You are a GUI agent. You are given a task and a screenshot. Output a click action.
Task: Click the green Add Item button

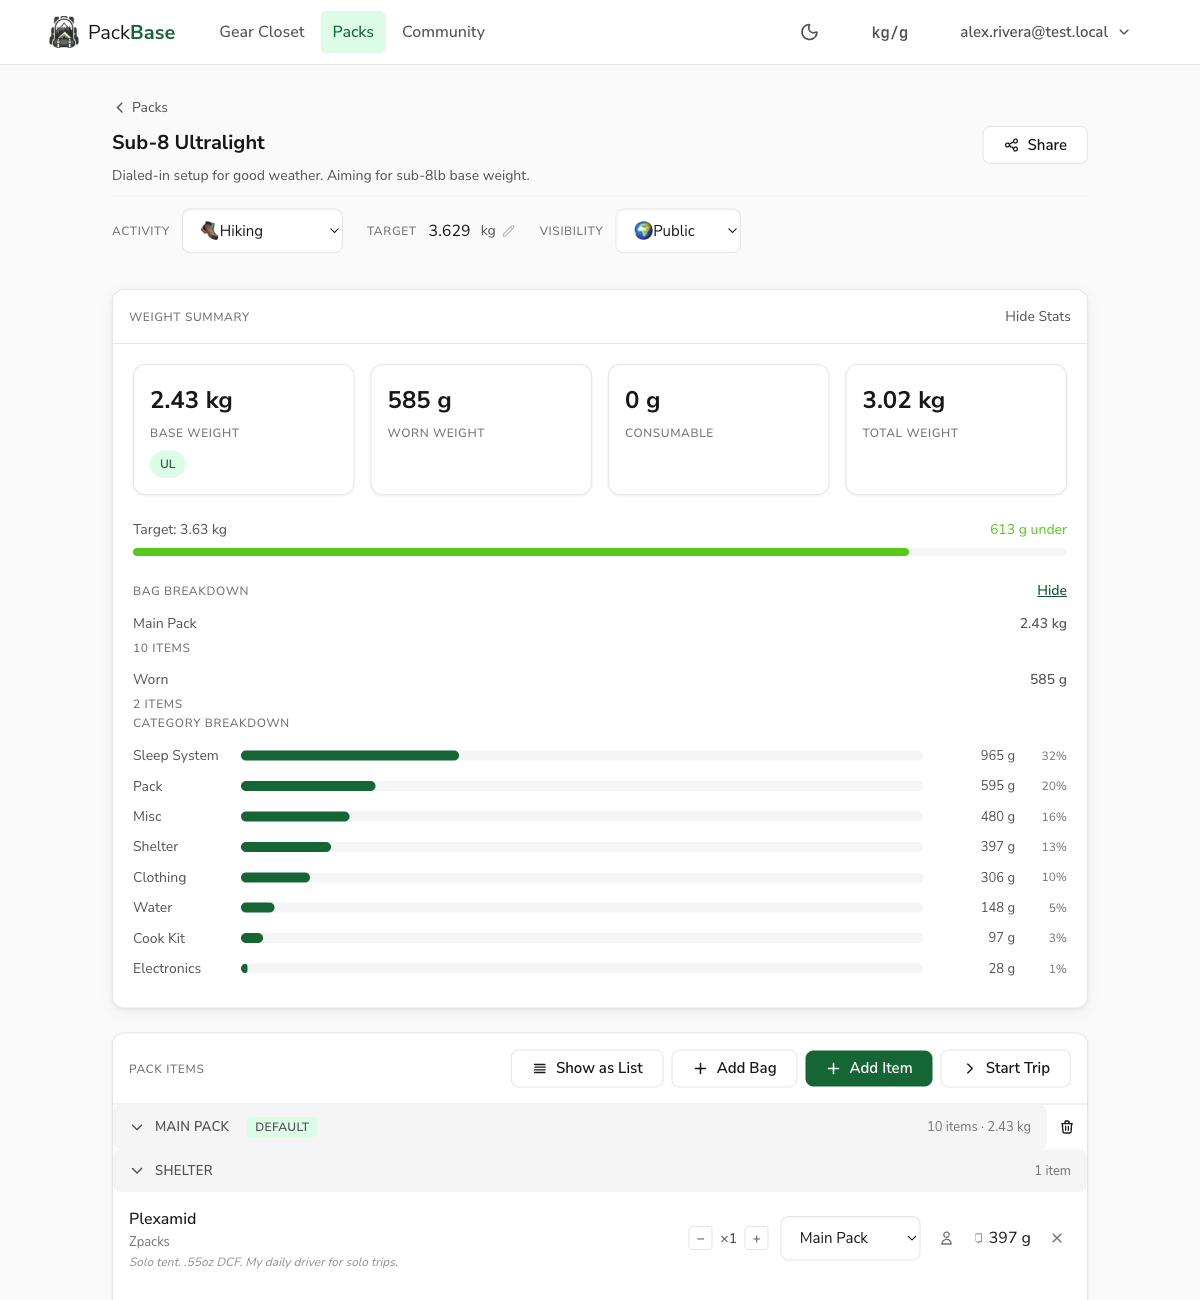pyautogui.click(x=869, y=1068)
